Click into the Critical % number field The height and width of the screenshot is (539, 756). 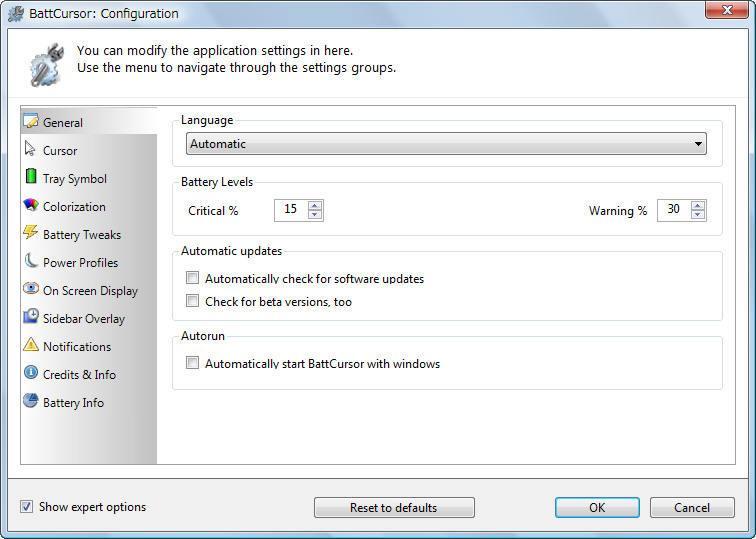(291, 210)
